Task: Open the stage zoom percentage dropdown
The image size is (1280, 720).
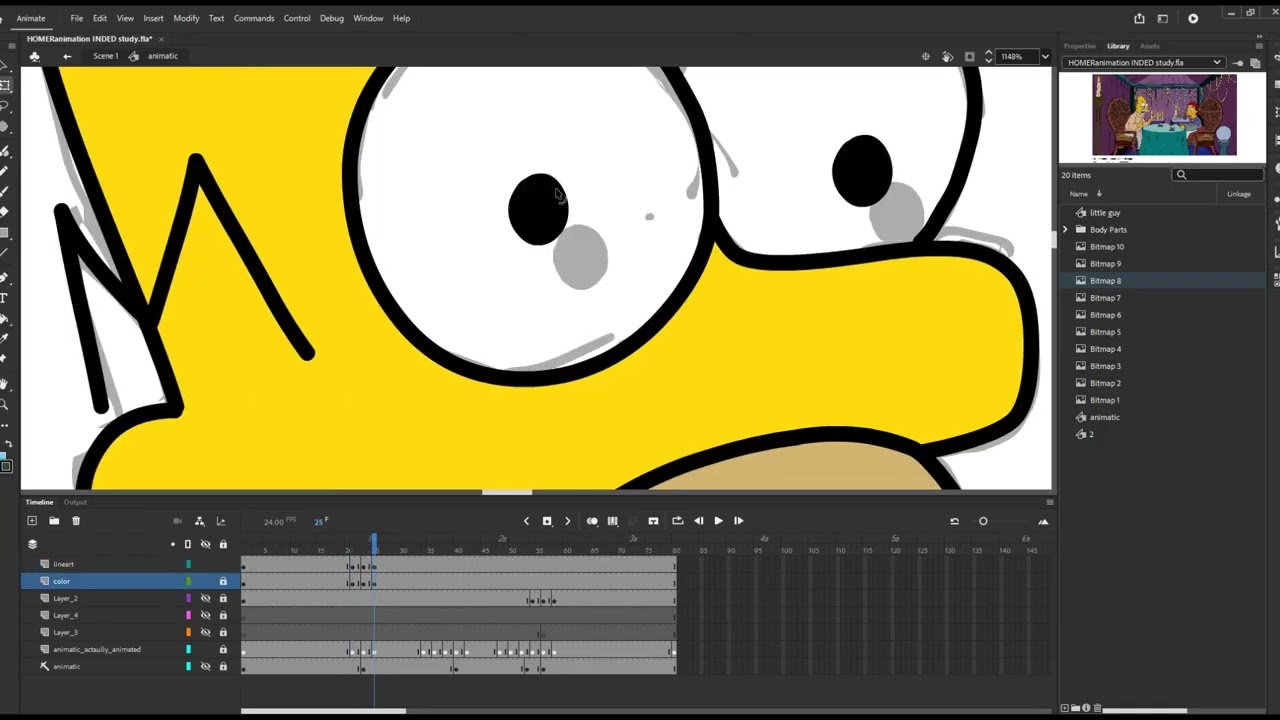Action: [x=1045, y=57]
